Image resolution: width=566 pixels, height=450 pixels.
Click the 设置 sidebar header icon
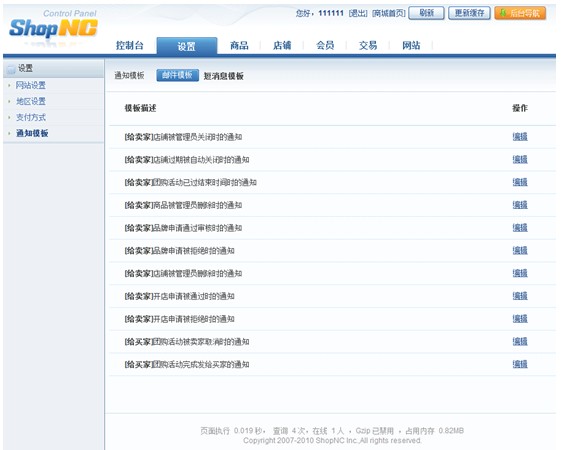point(11,69)
